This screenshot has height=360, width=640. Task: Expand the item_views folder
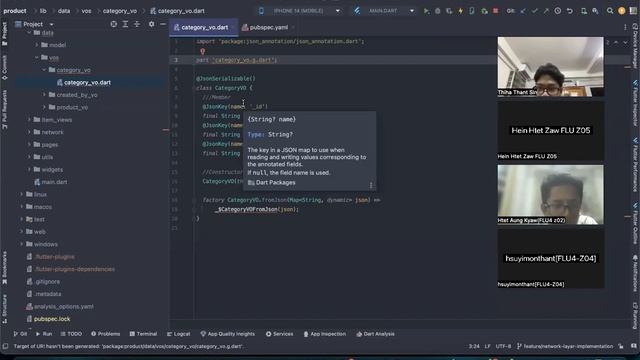[29, 120]
